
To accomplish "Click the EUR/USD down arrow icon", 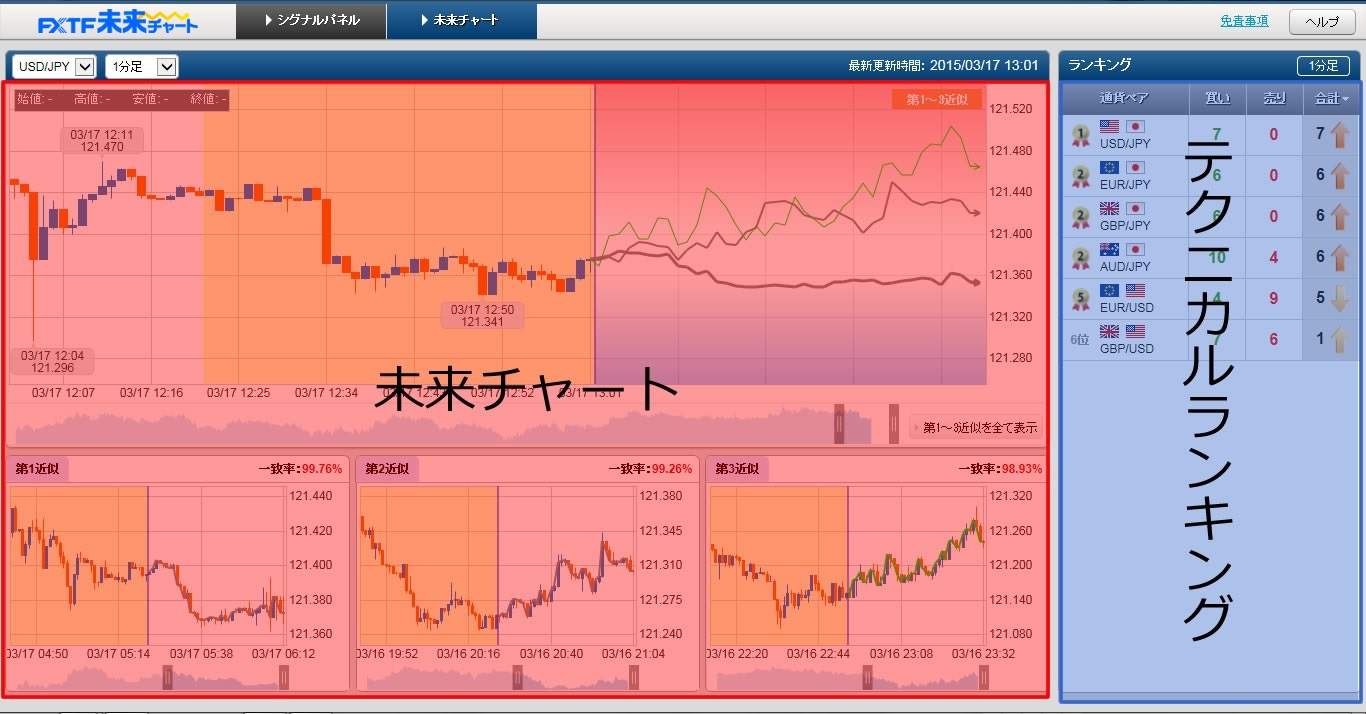I will coord(1340,298).
